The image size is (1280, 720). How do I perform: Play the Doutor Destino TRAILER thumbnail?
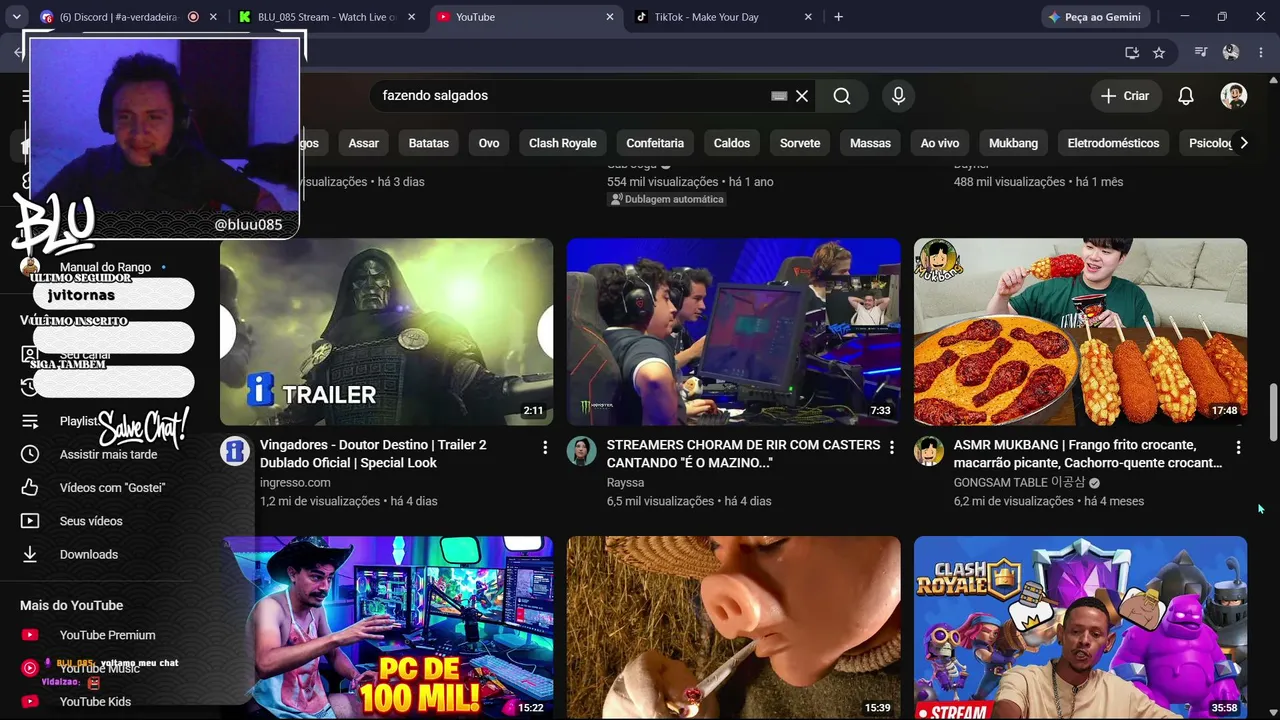pyautogui.click(x=386, y=332)
